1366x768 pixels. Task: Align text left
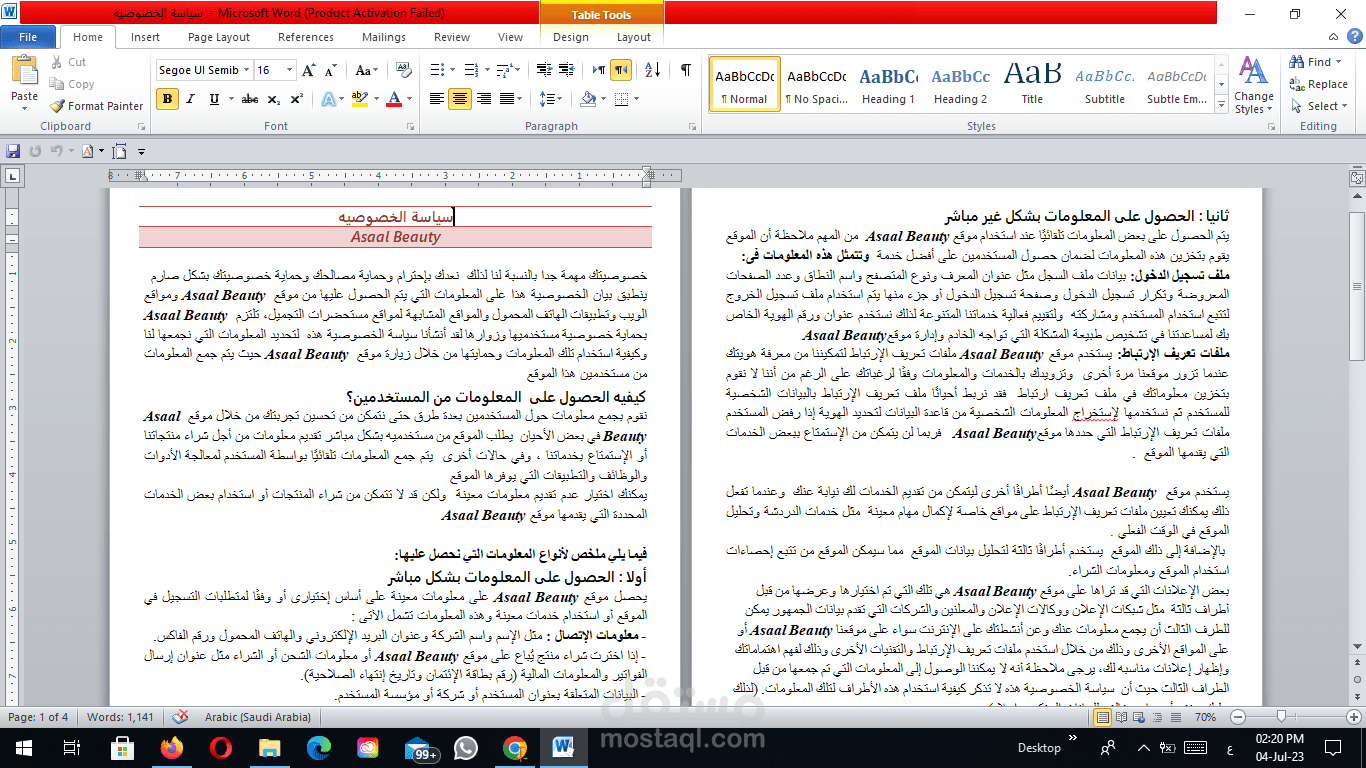coord(437,99)
